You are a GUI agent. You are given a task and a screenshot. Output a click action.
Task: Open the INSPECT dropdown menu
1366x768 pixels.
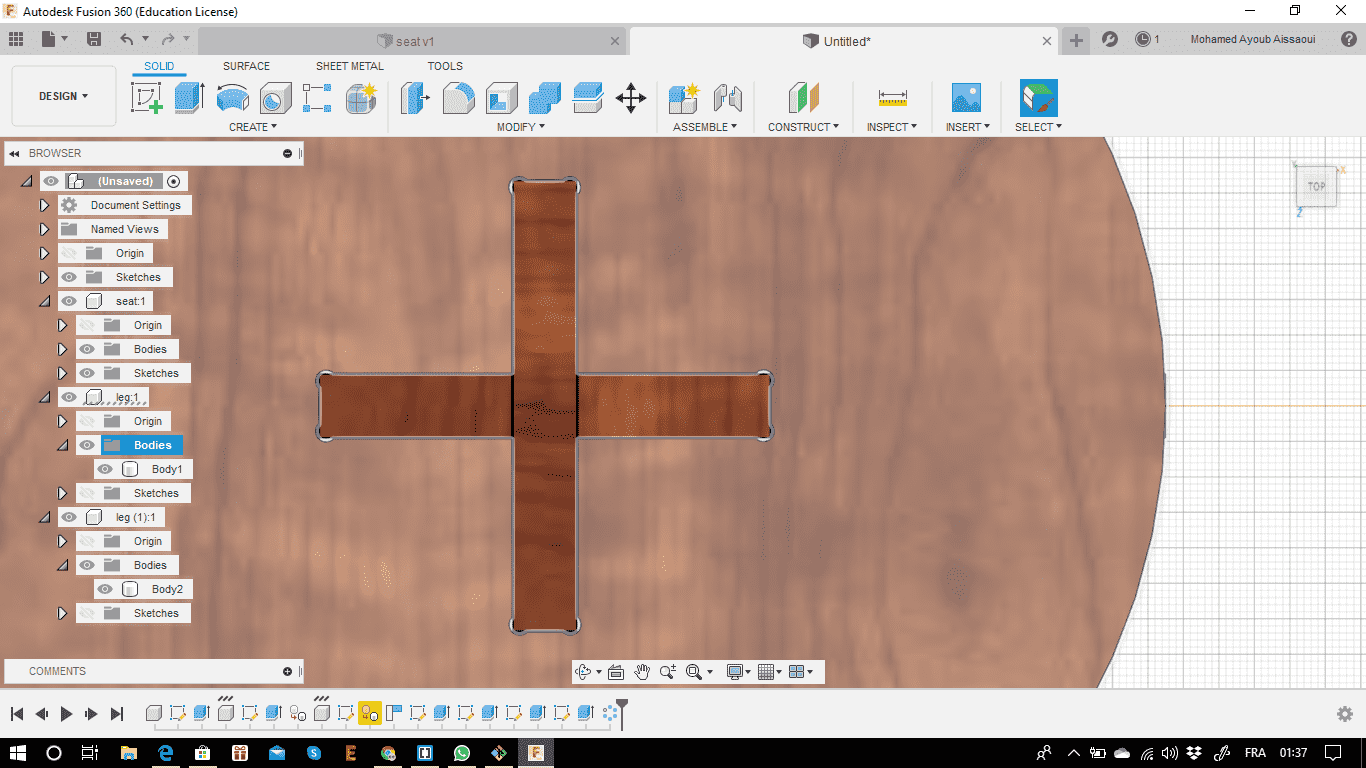pos(892,127)
